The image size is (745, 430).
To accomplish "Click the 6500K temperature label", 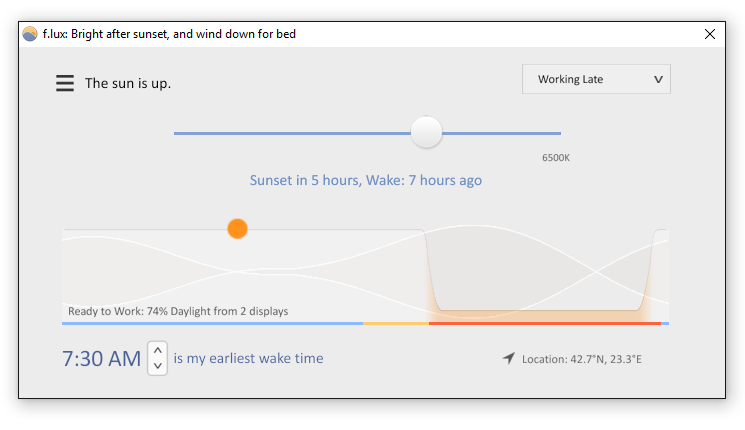I will pyautogui.click(x=556, y=158).
